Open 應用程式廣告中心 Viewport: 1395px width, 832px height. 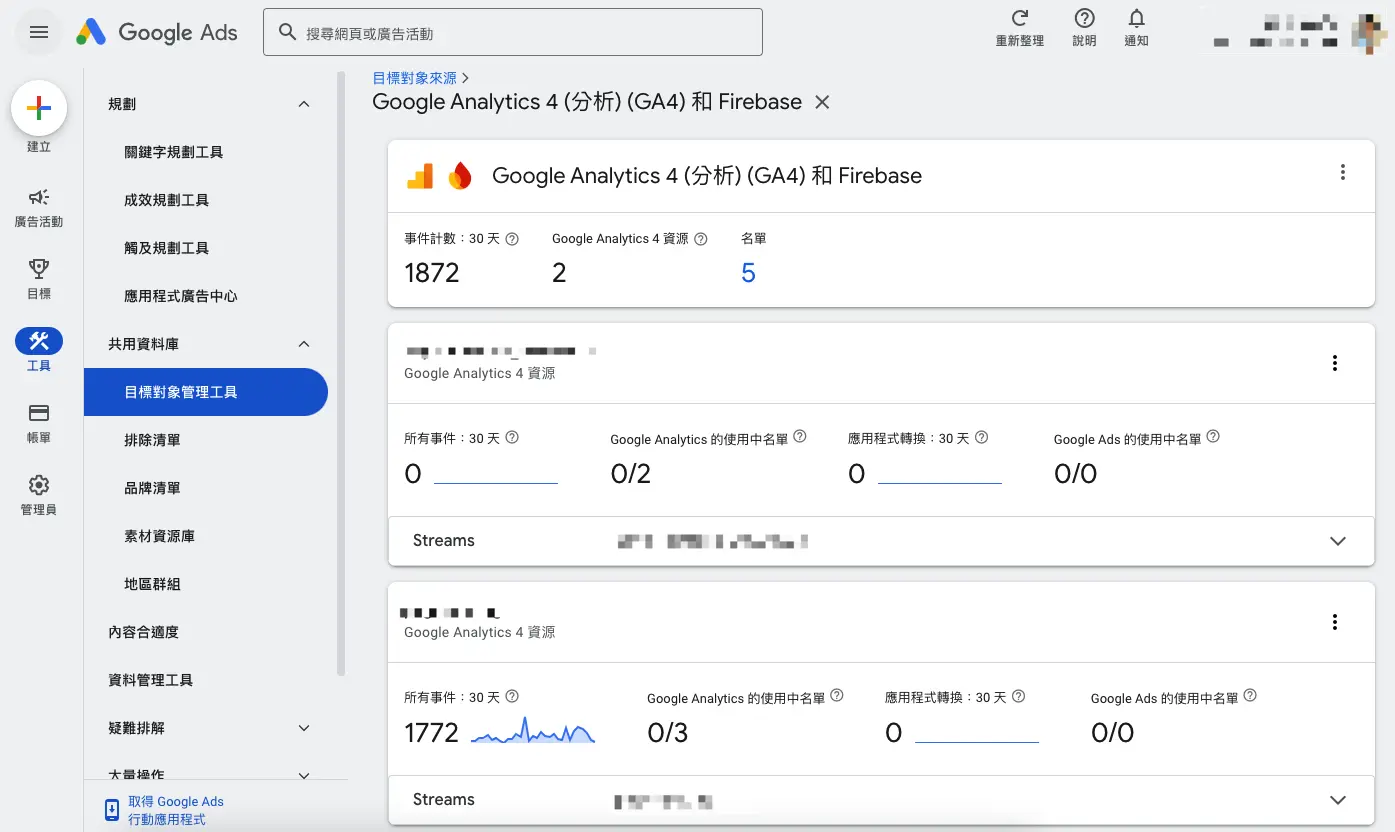[181, 296]
